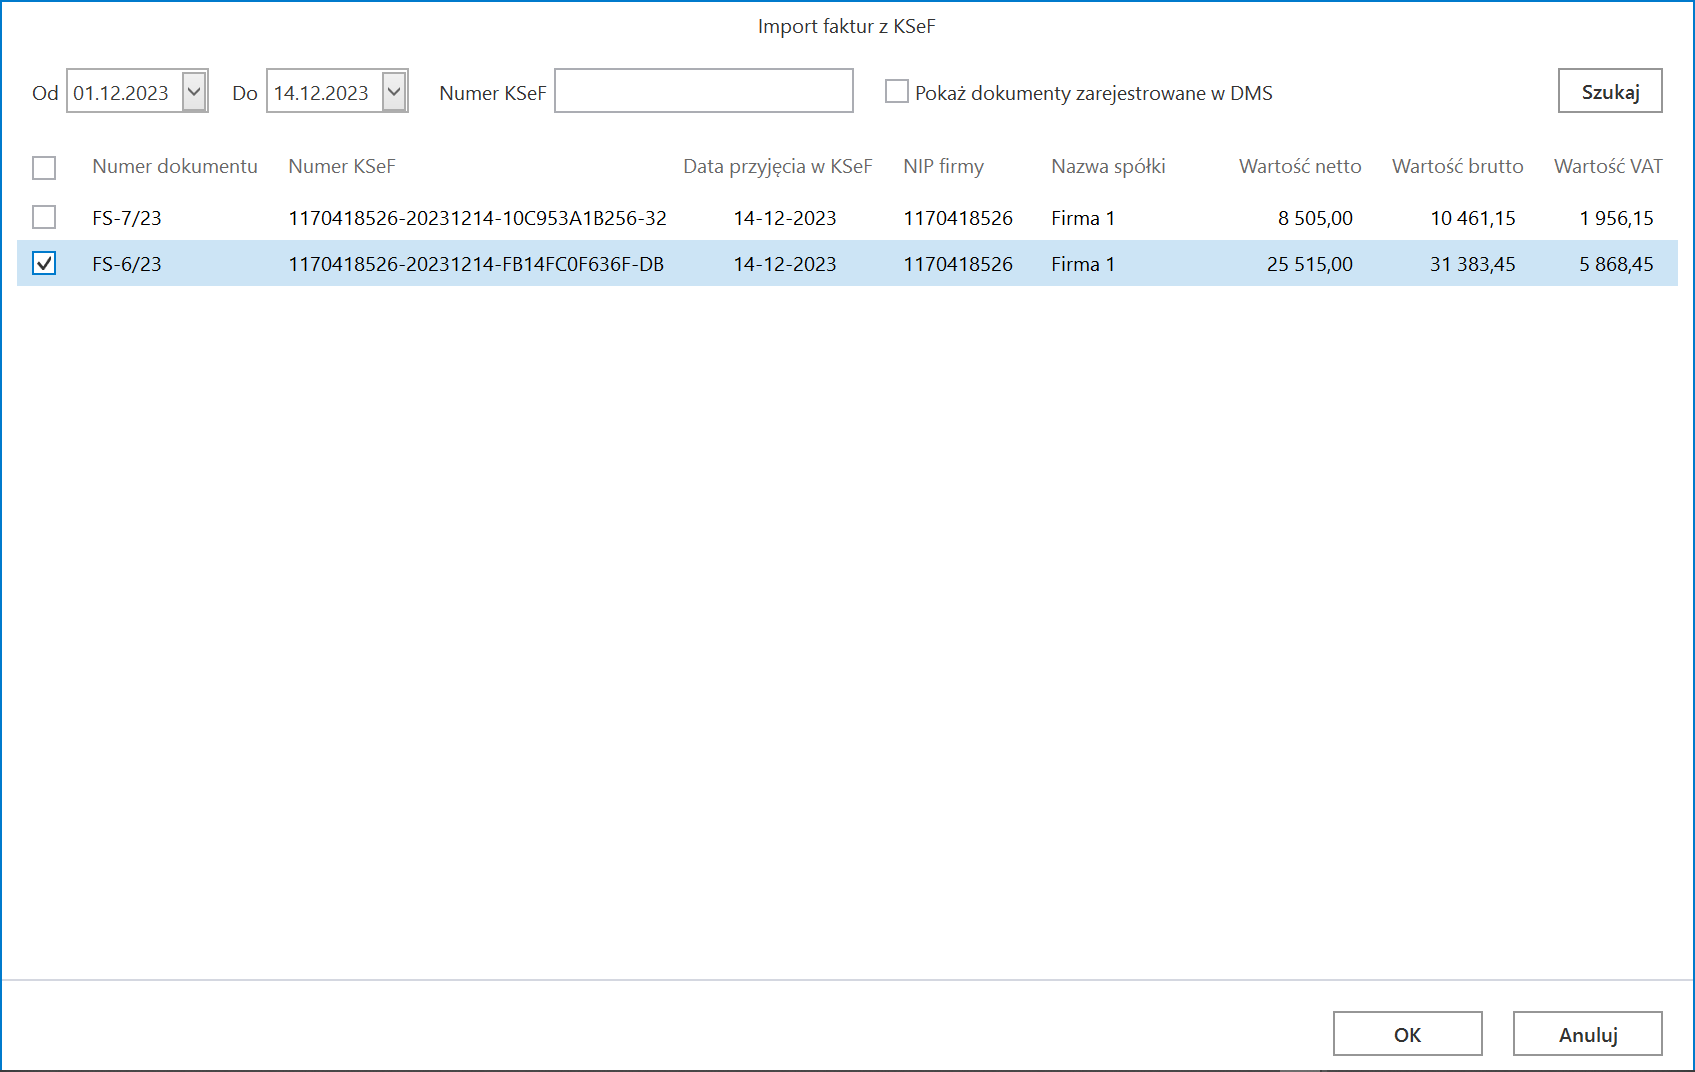Select document number FS-6/23
1695x1072 pixels.
click(127, 264)
